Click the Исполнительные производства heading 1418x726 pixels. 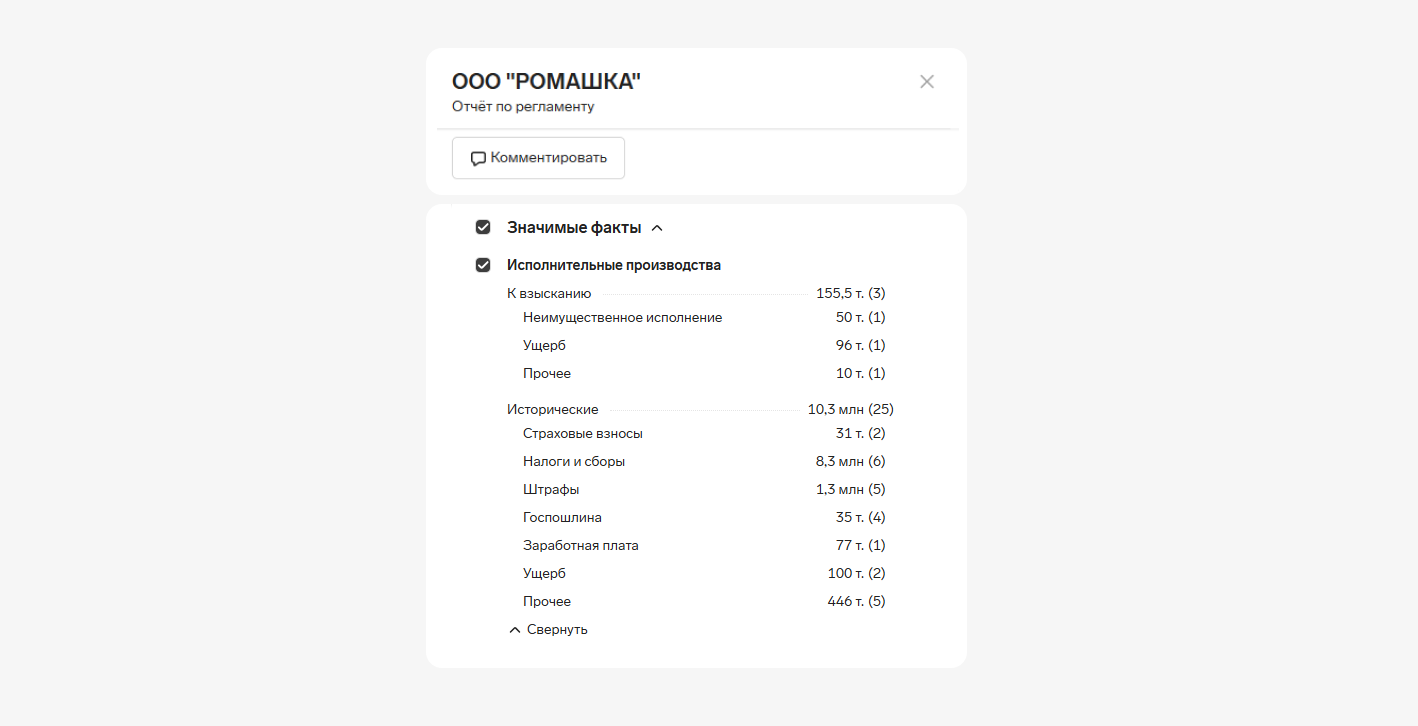point(613,265)
